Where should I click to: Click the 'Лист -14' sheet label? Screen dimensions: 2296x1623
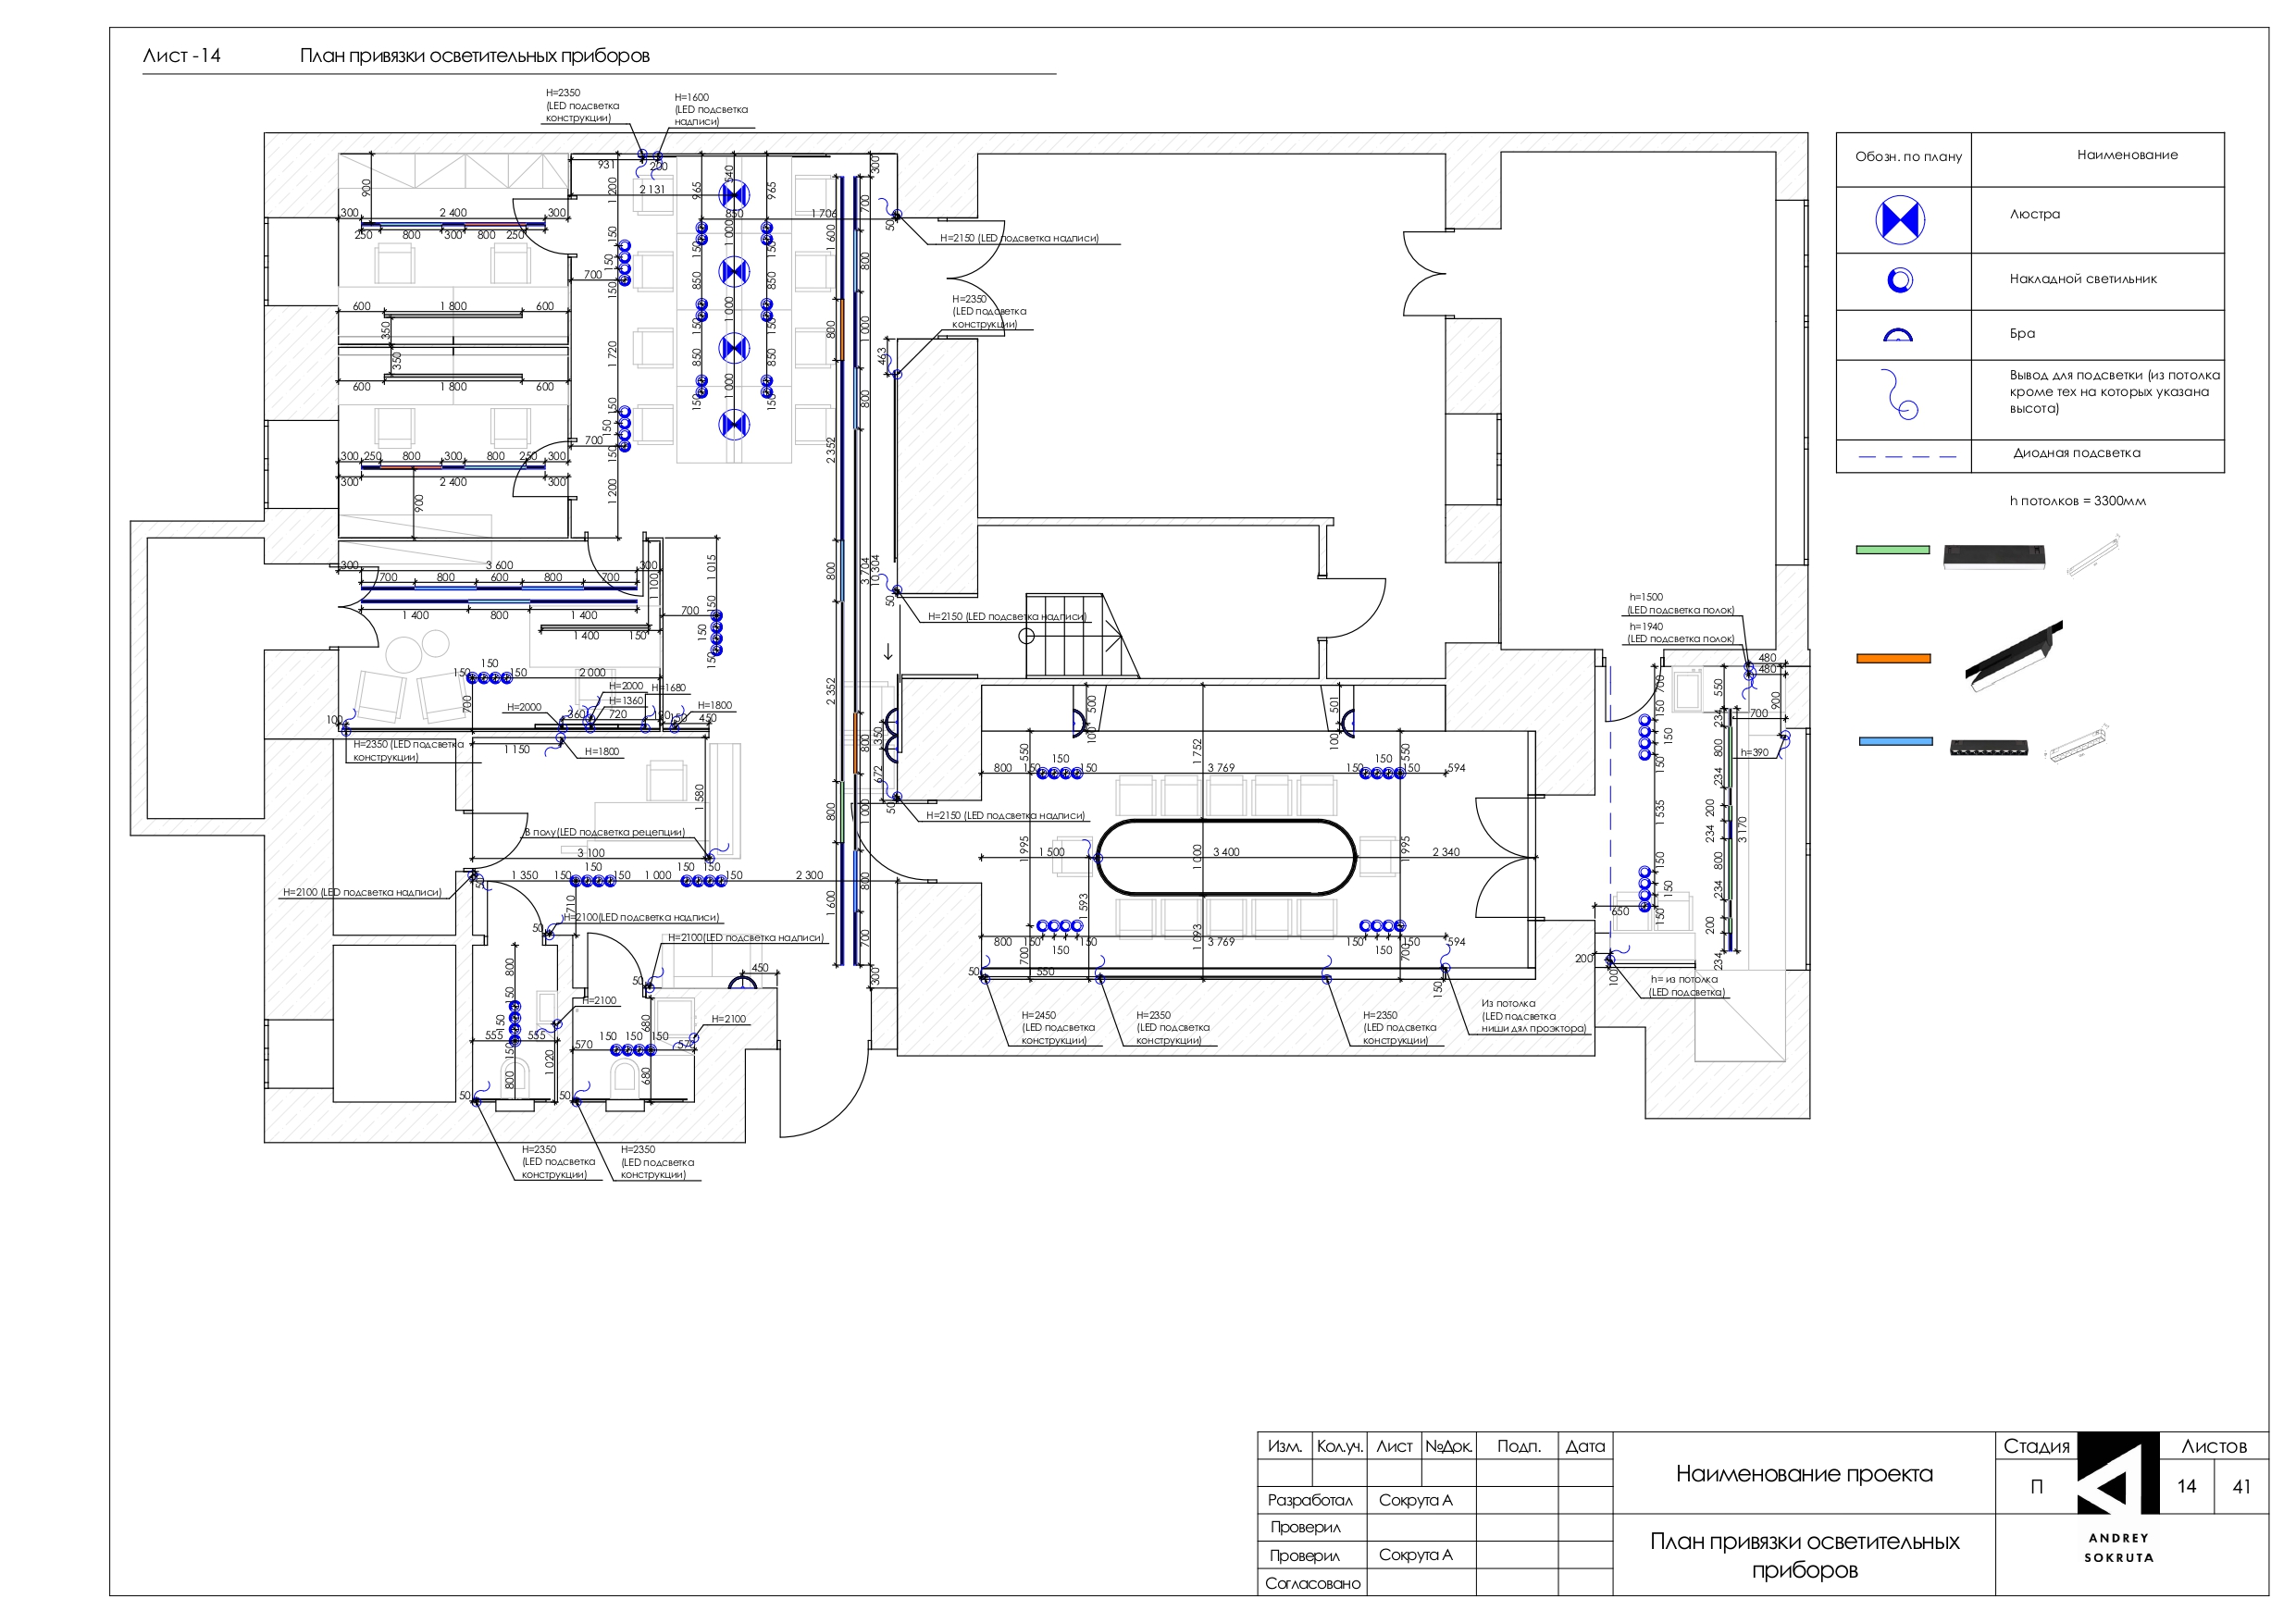coord(181,56)
